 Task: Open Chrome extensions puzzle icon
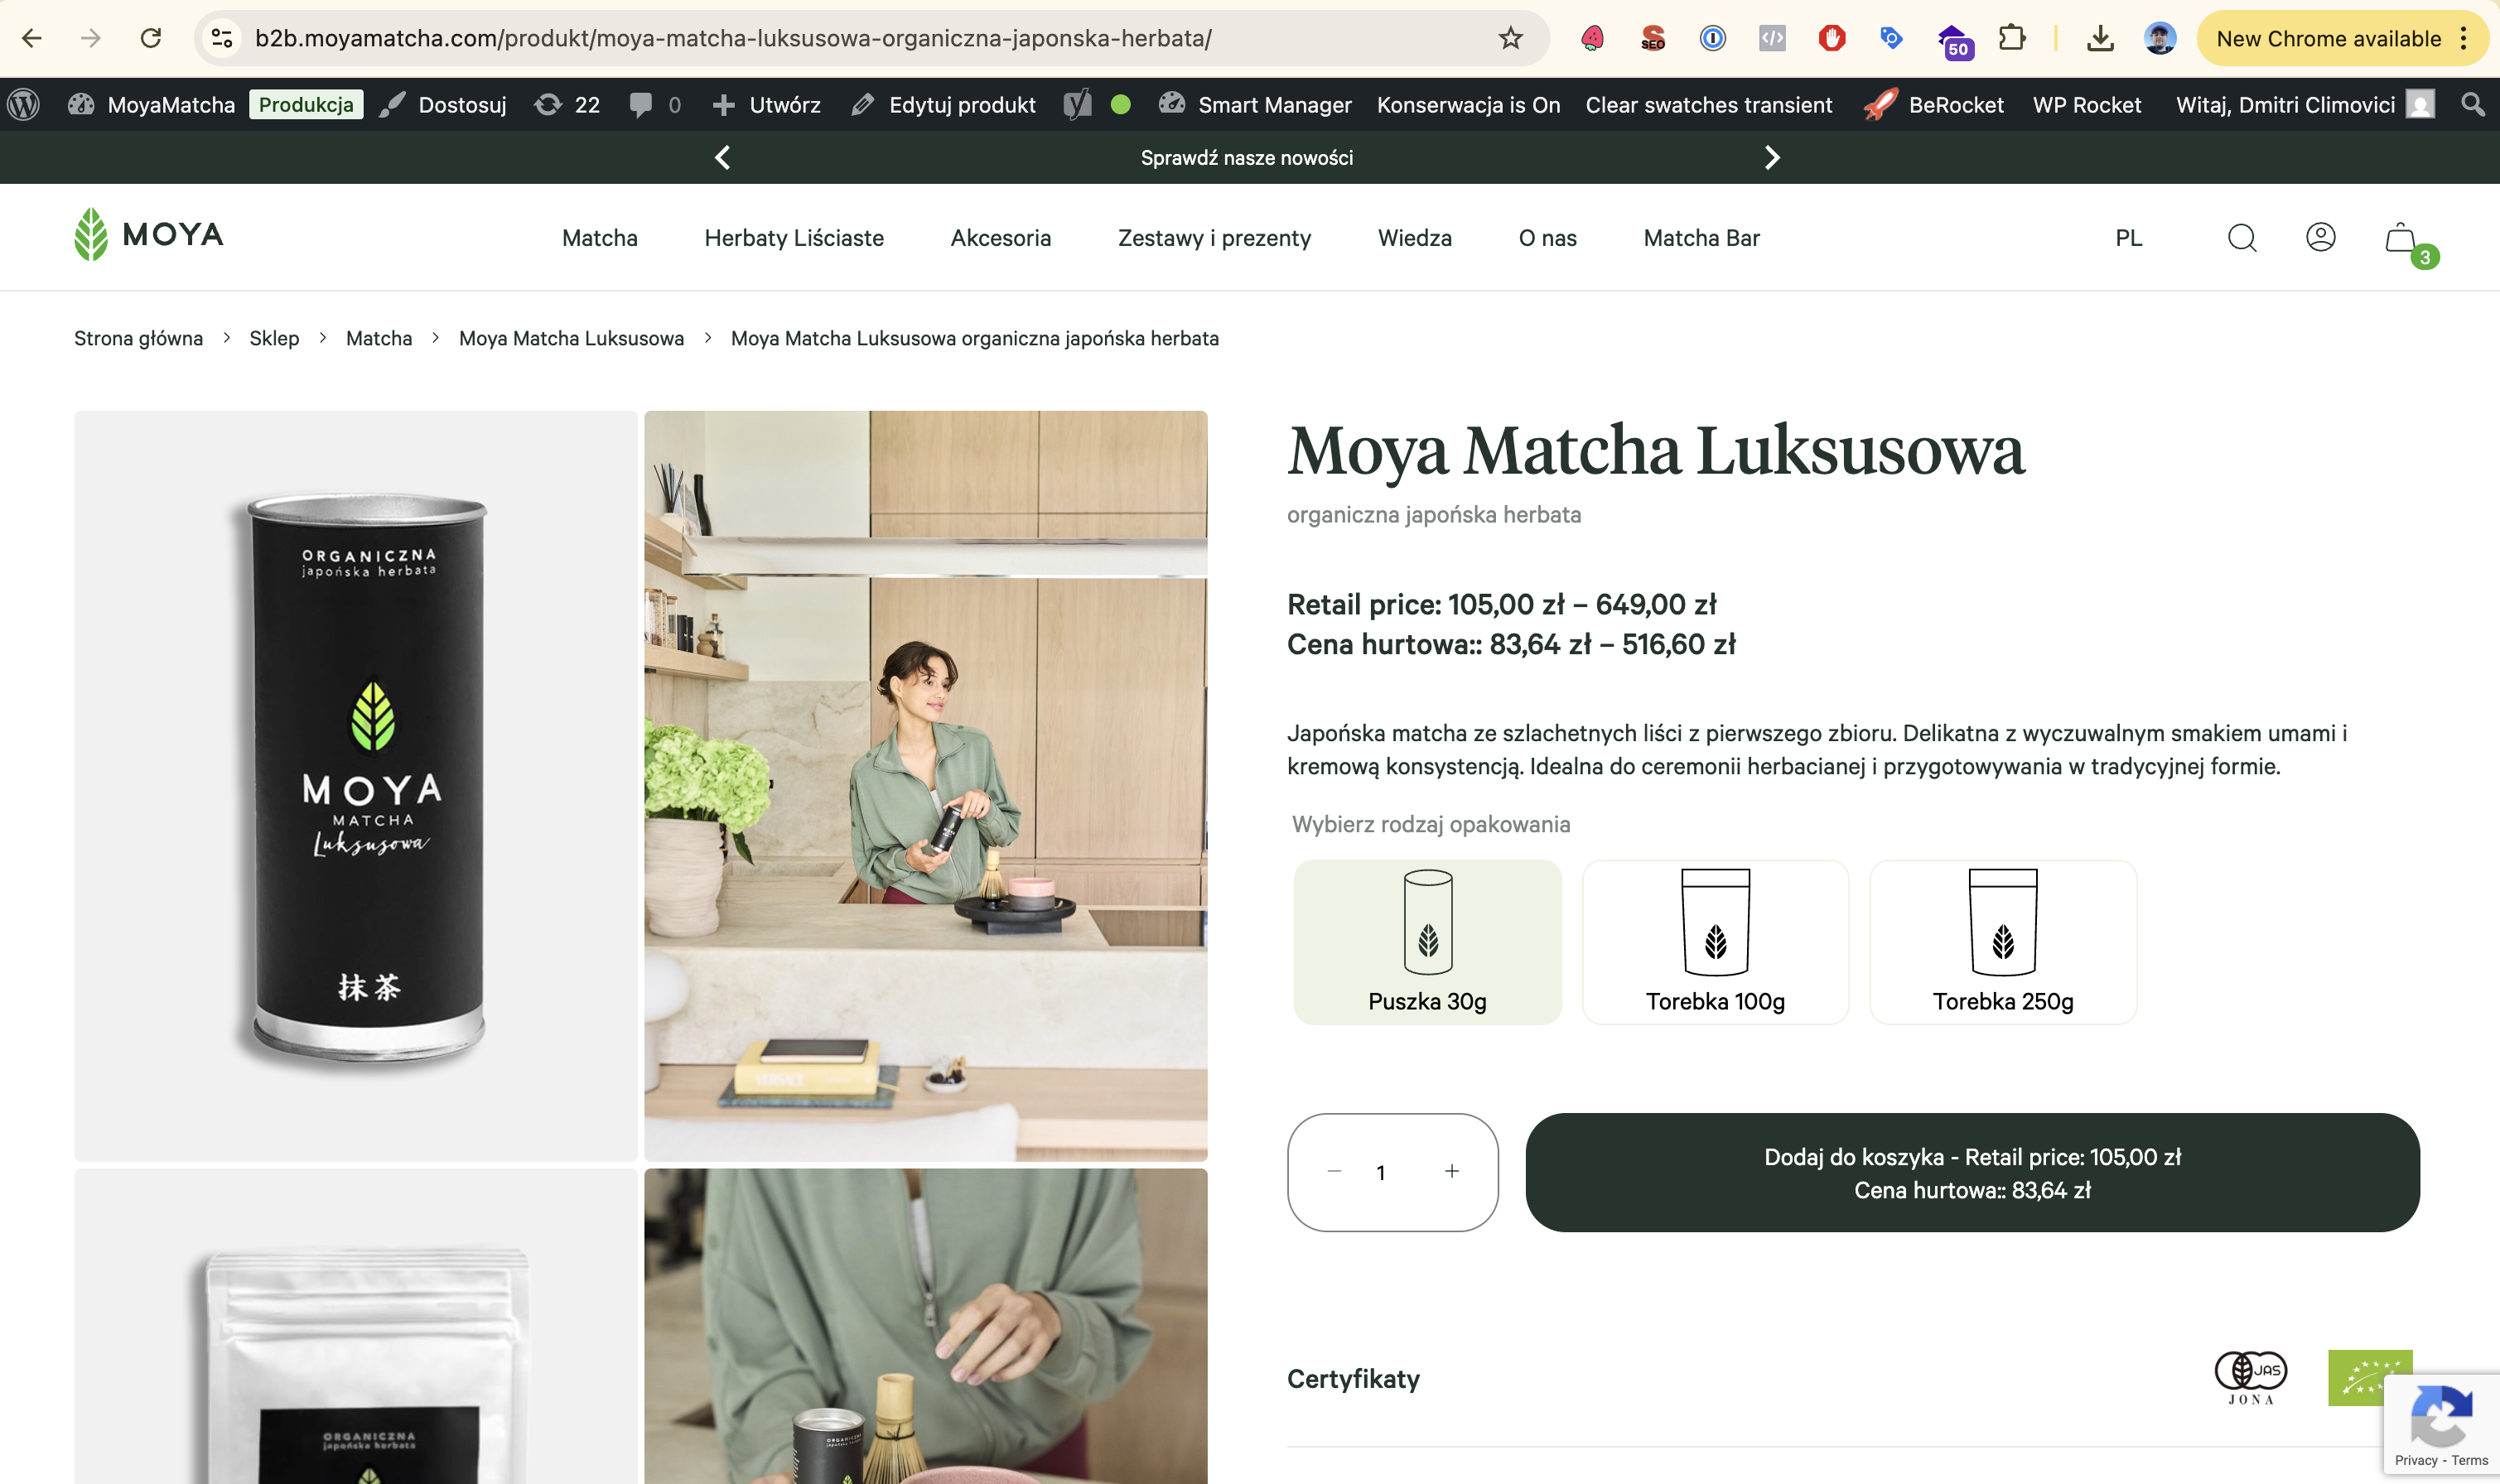point(2011,39)
